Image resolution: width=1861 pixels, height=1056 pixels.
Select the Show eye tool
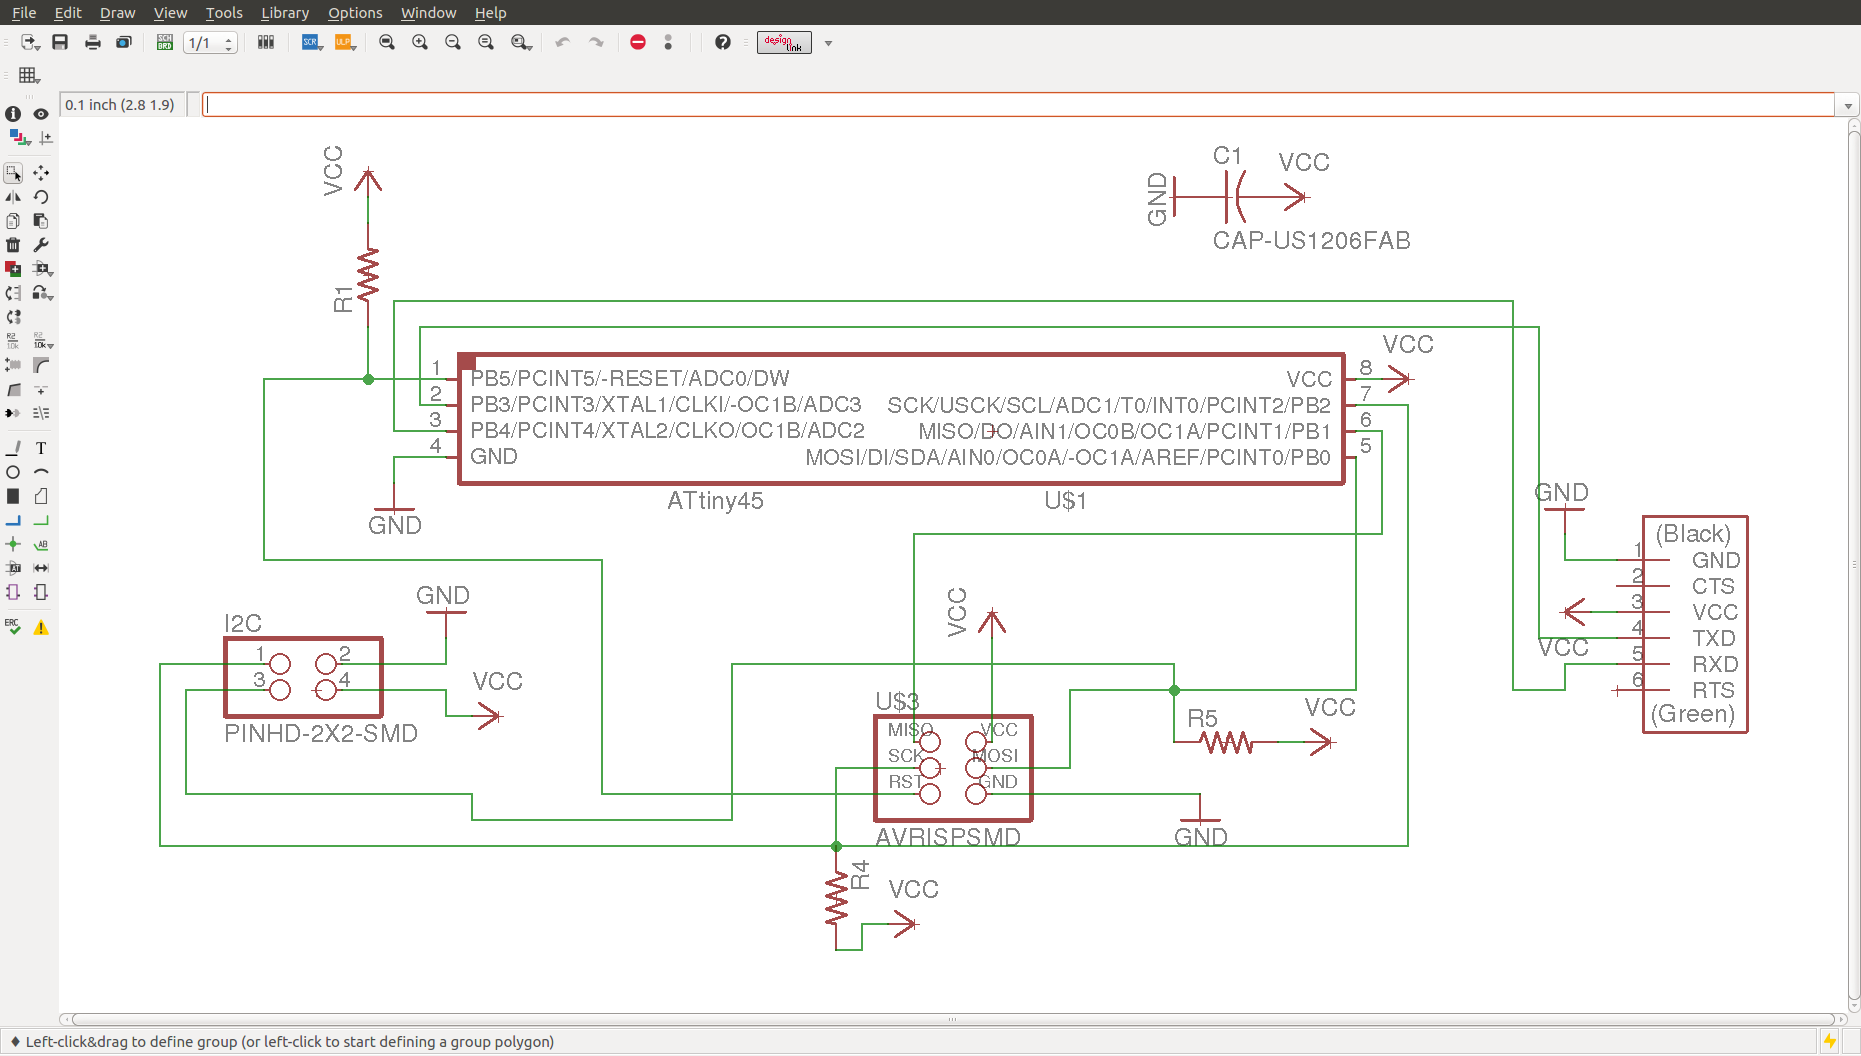[x=41, y=114]
